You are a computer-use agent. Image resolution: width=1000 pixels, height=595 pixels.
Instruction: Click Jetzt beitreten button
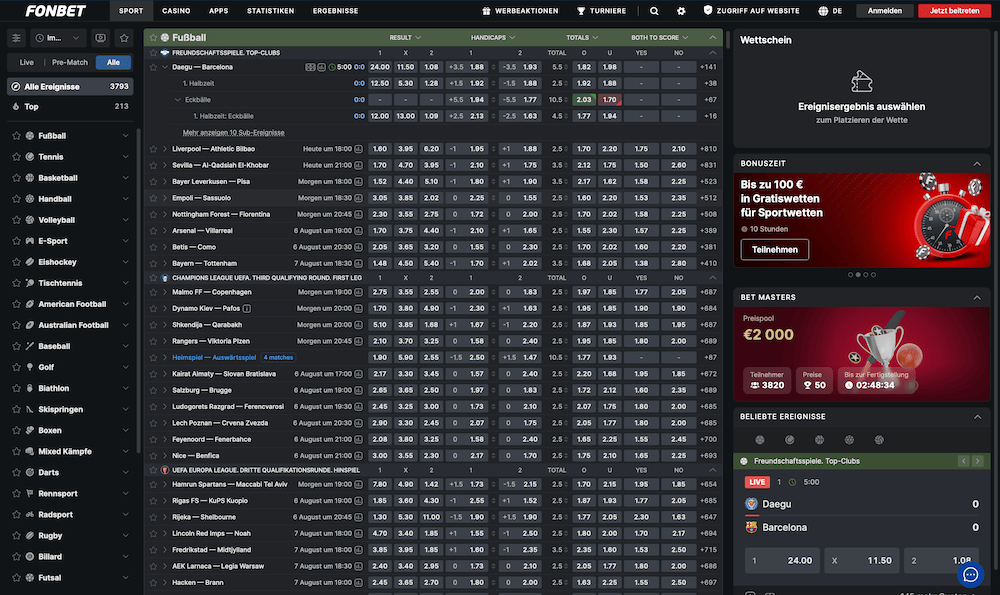954,11
